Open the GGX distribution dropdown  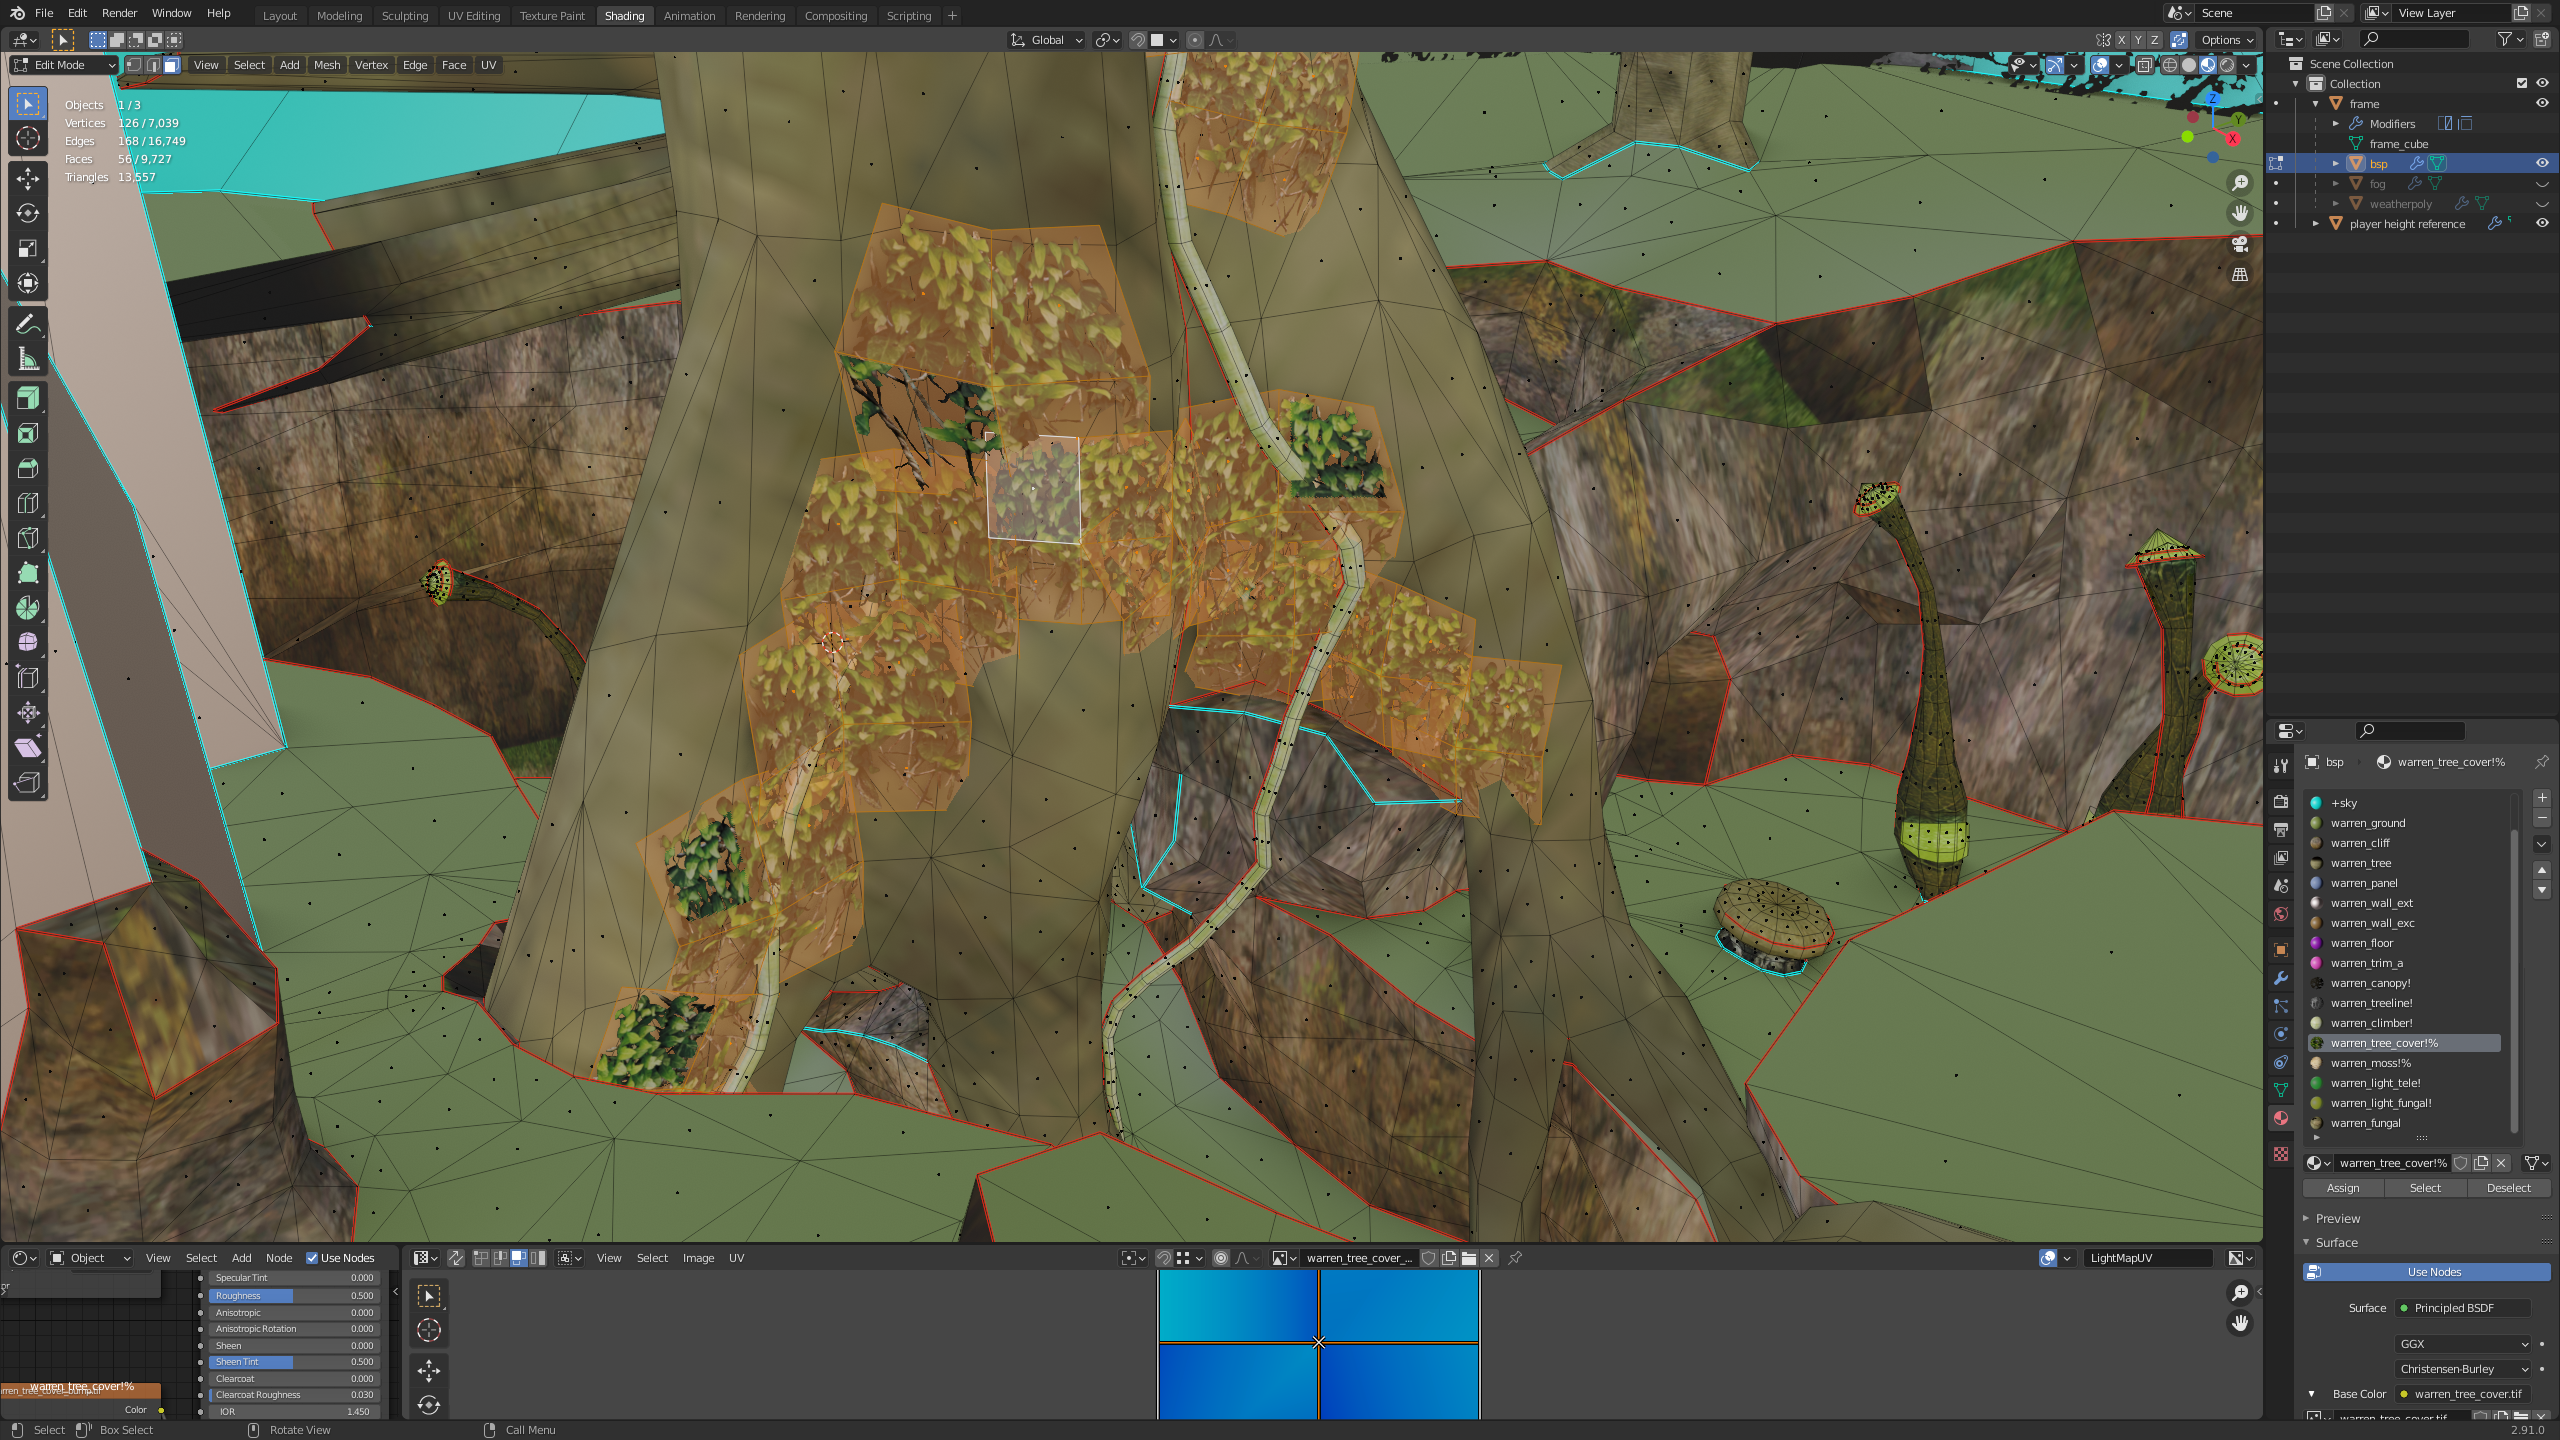click(x=2464, y=1344)
